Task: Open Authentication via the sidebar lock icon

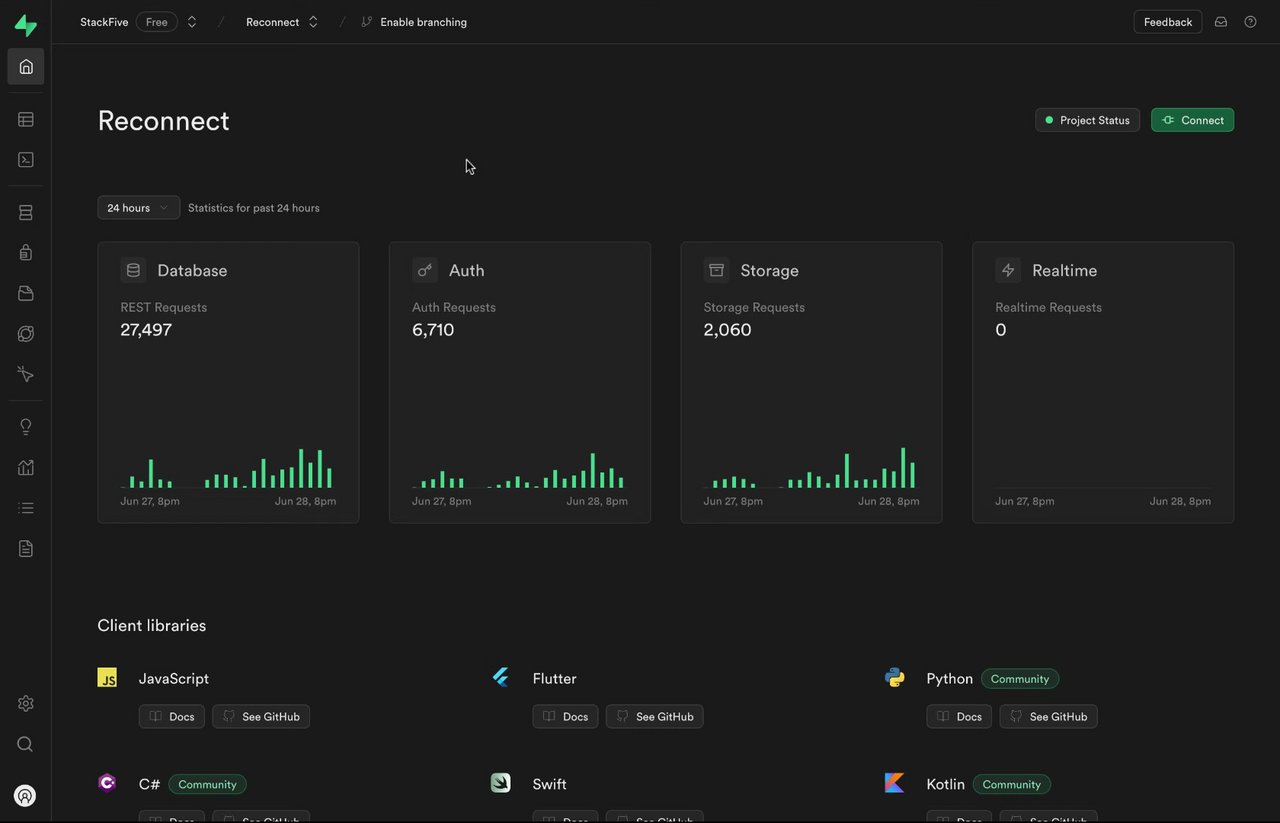Action: pos(26,253)
